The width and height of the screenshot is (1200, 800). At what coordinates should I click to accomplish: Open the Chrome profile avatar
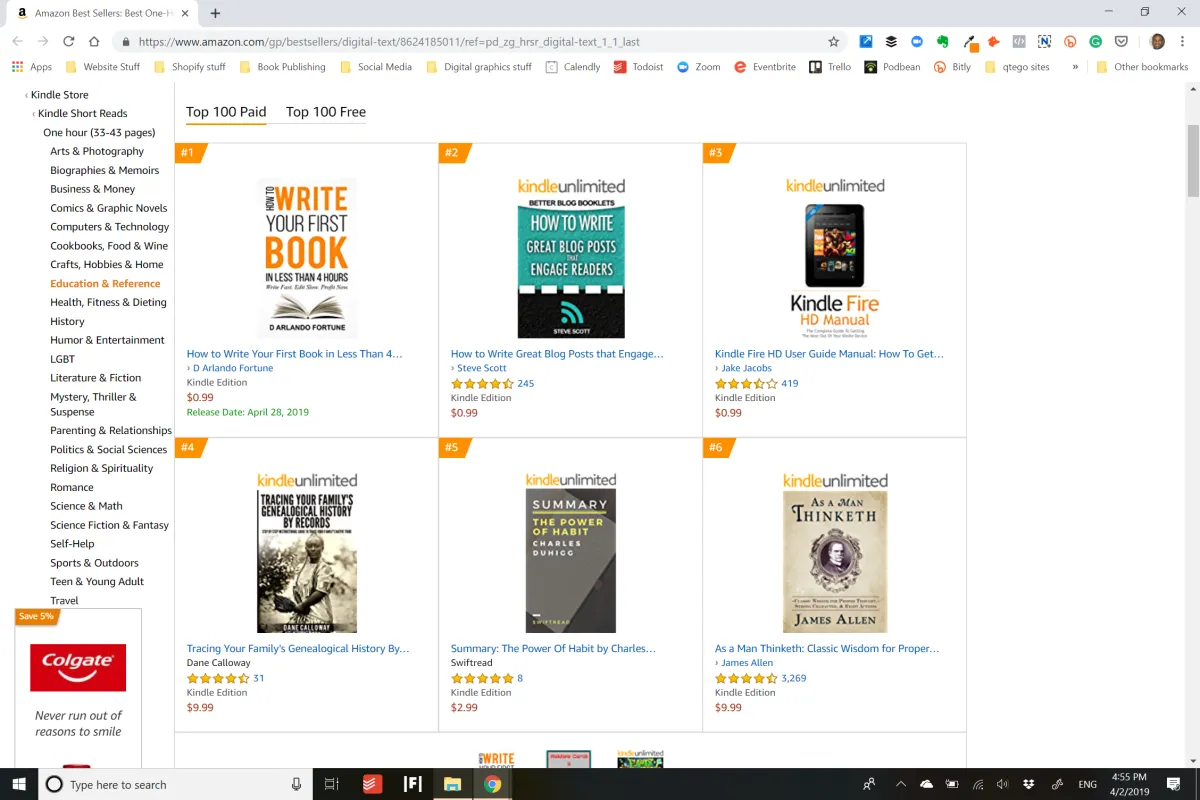(x=1157, y=42)
